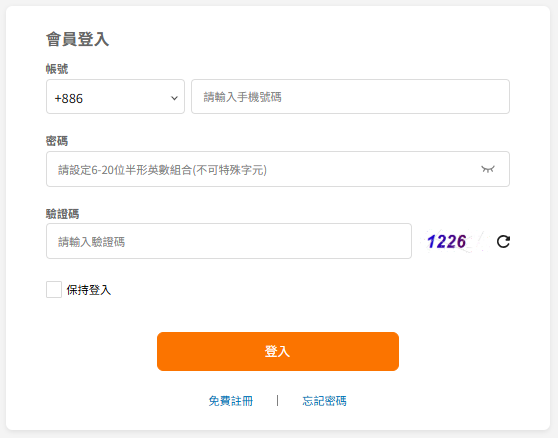Toggle password visibility eye icon
Screen dimensions: 558x438
488,169
